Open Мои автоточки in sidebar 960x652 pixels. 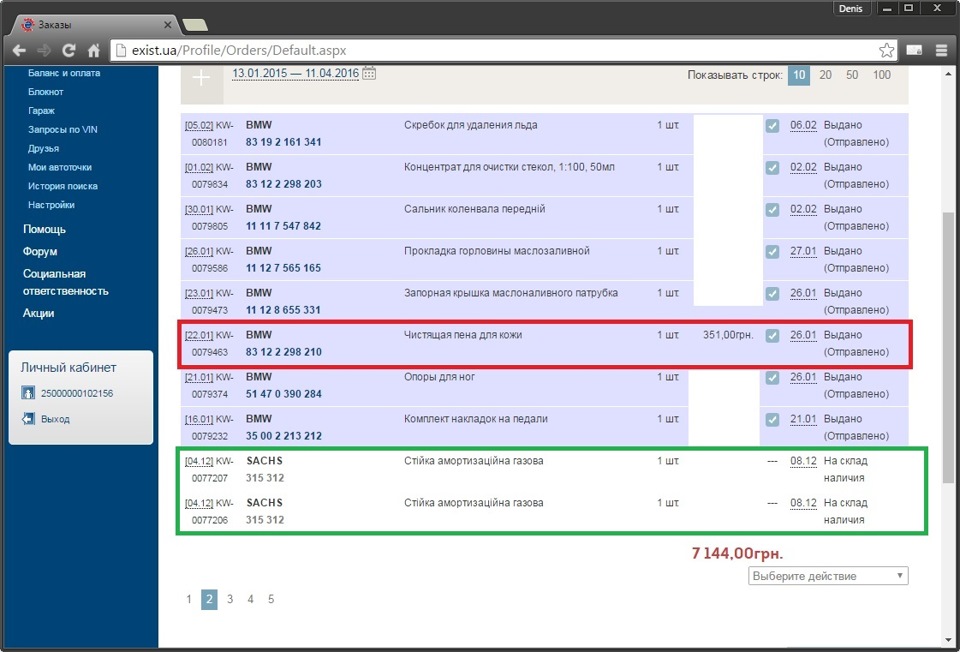60,167
